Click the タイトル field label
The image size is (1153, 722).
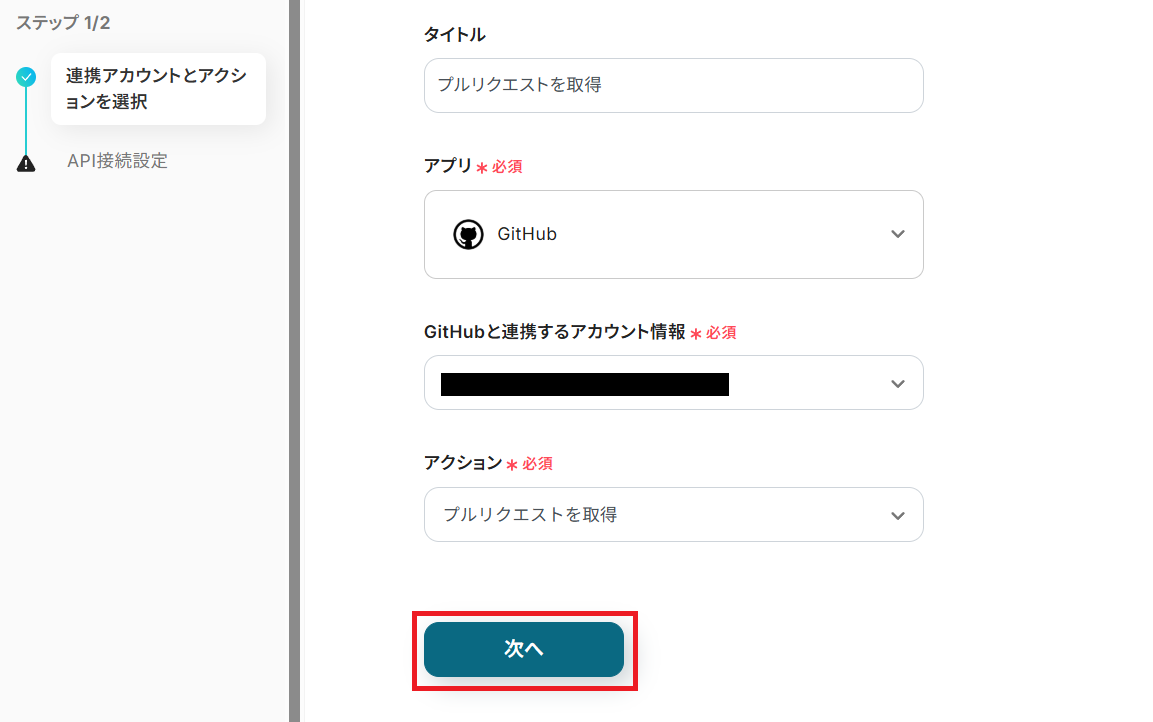click(x=455, y=35)
